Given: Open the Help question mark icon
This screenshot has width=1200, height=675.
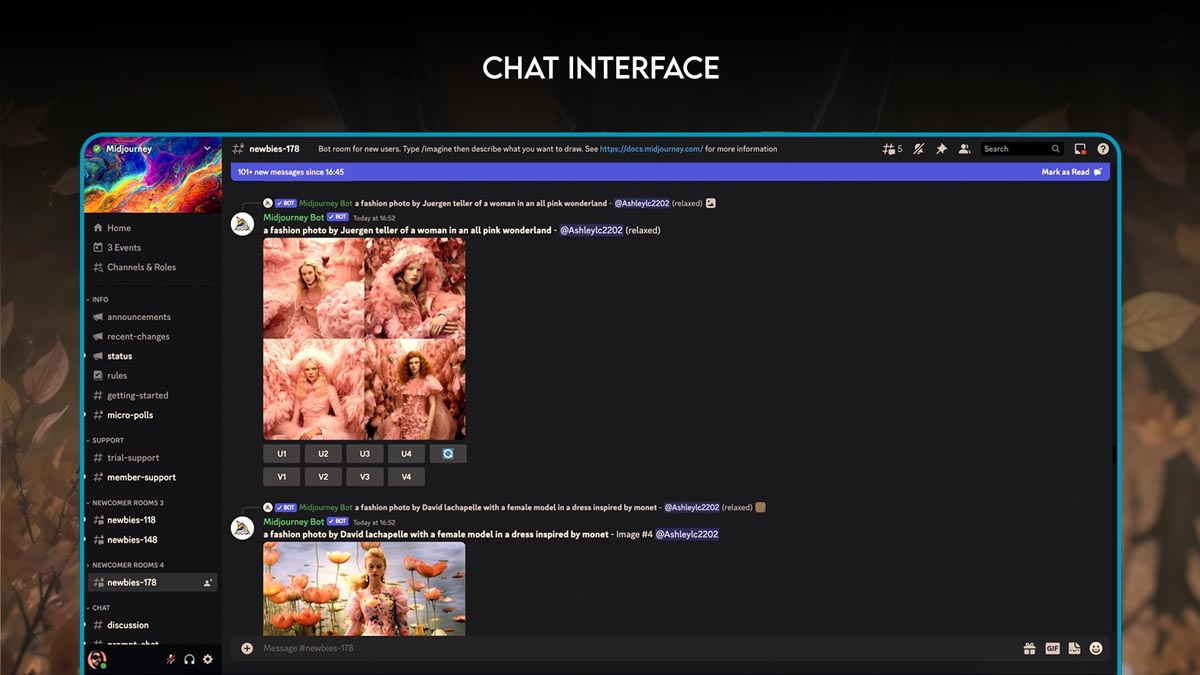Looking at the screenshot, I should pyautogui.click(x=1103, y=149).
